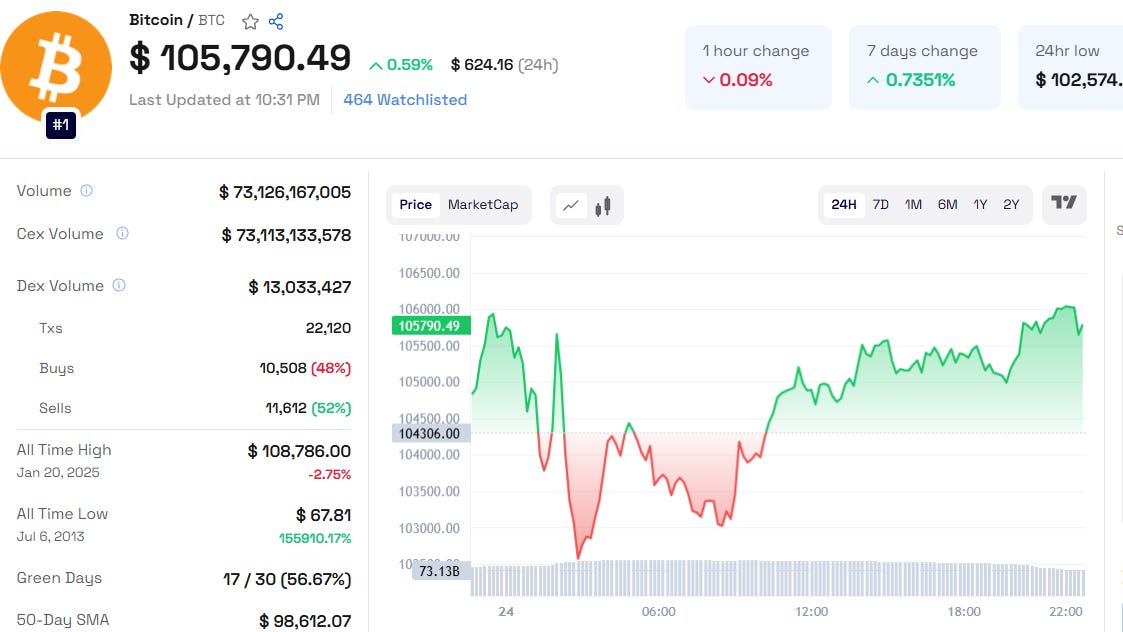
Task: Select the 6M time range tab
Action: 948,205
